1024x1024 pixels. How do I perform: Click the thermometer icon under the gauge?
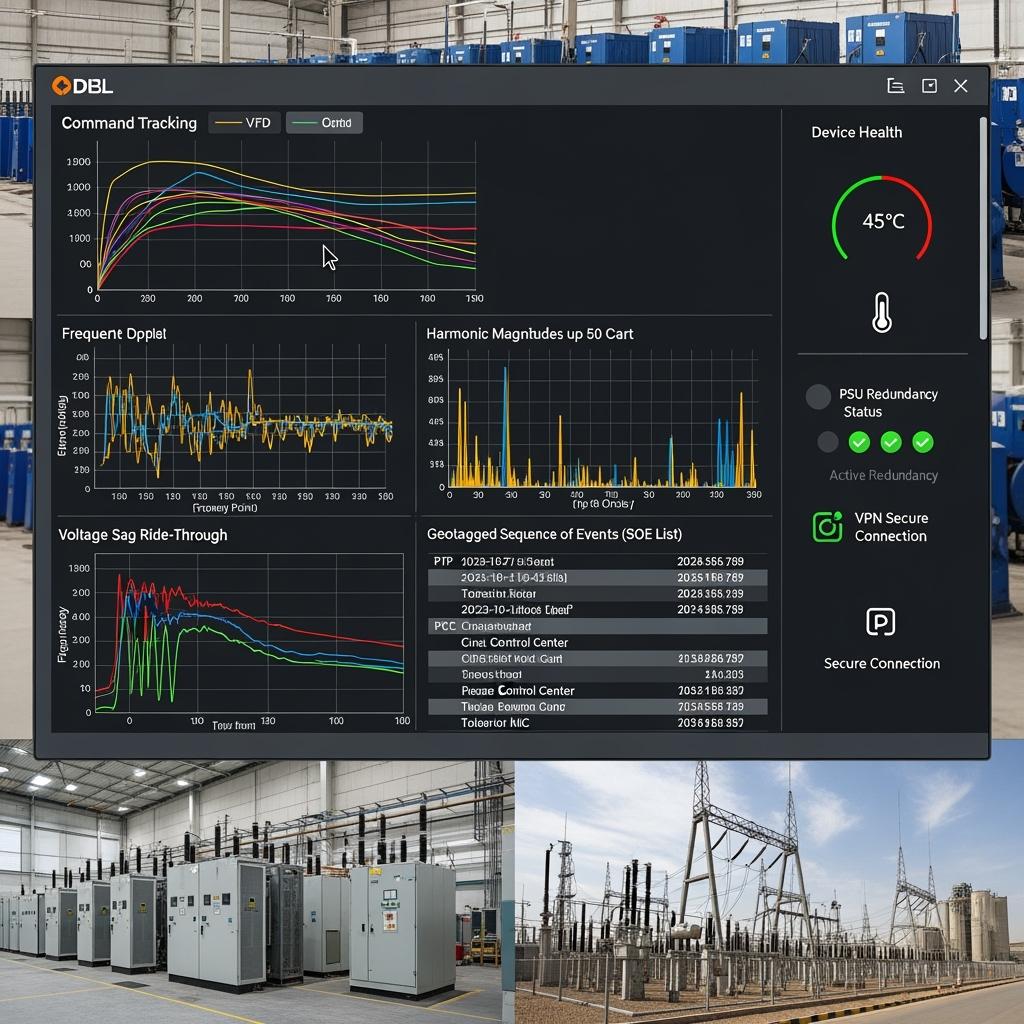click(x=881, y=312)
